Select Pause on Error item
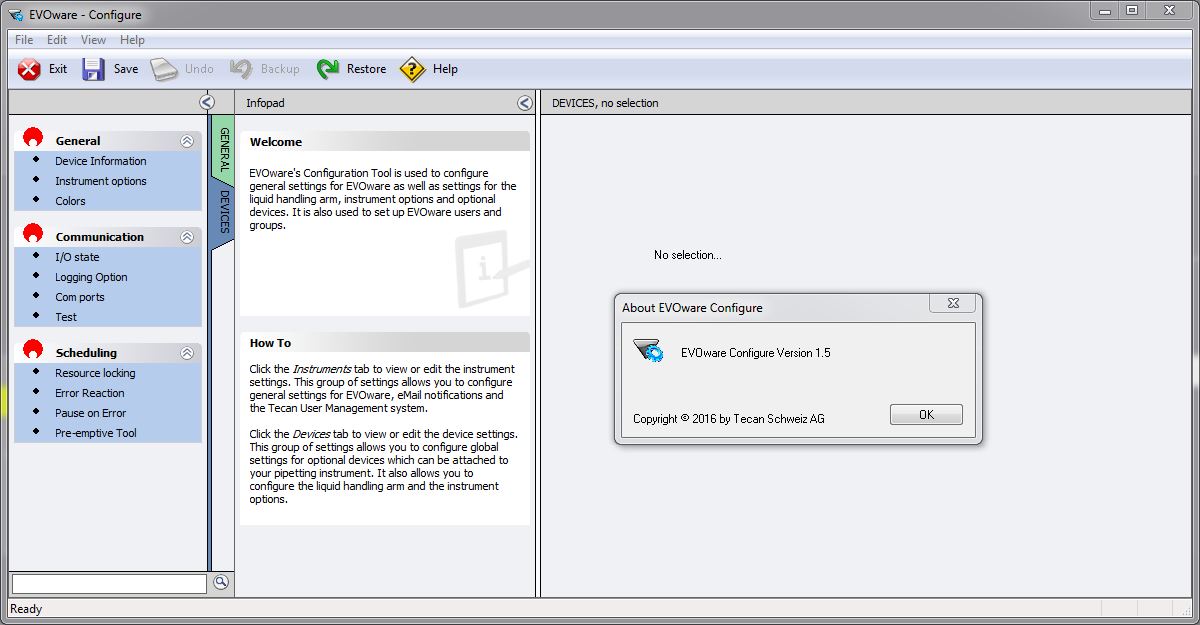 pyautogui.click(x=91, y=413)
